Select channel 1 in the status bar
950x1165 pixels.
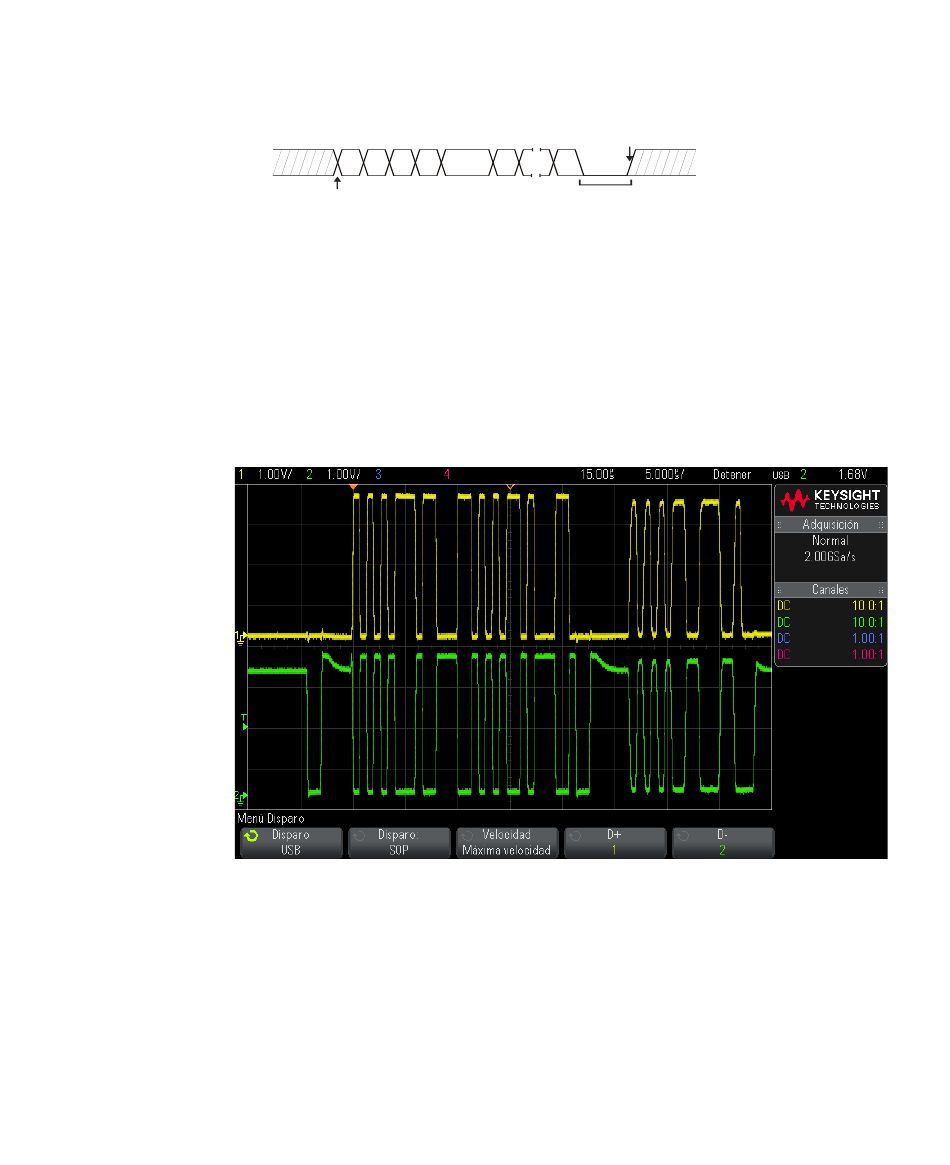point(241,474)
